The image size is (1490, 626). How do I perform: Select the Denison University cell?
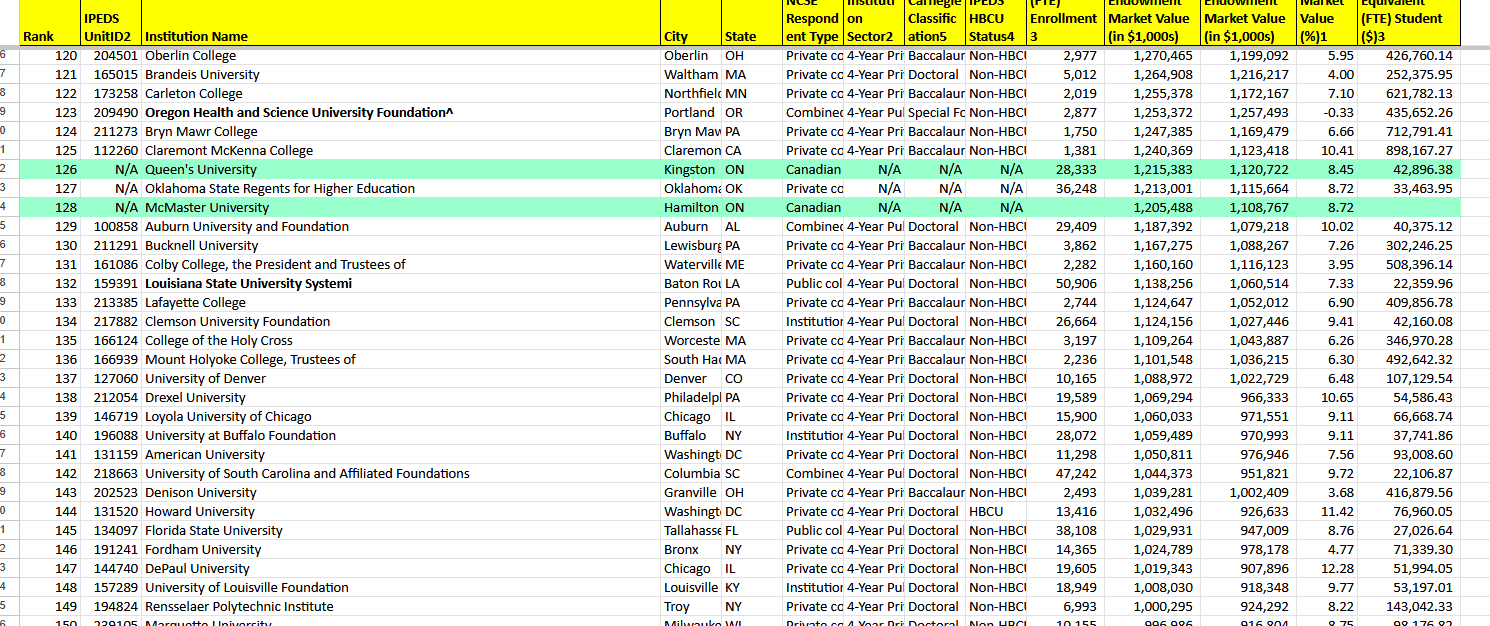(x=401, y=493)
